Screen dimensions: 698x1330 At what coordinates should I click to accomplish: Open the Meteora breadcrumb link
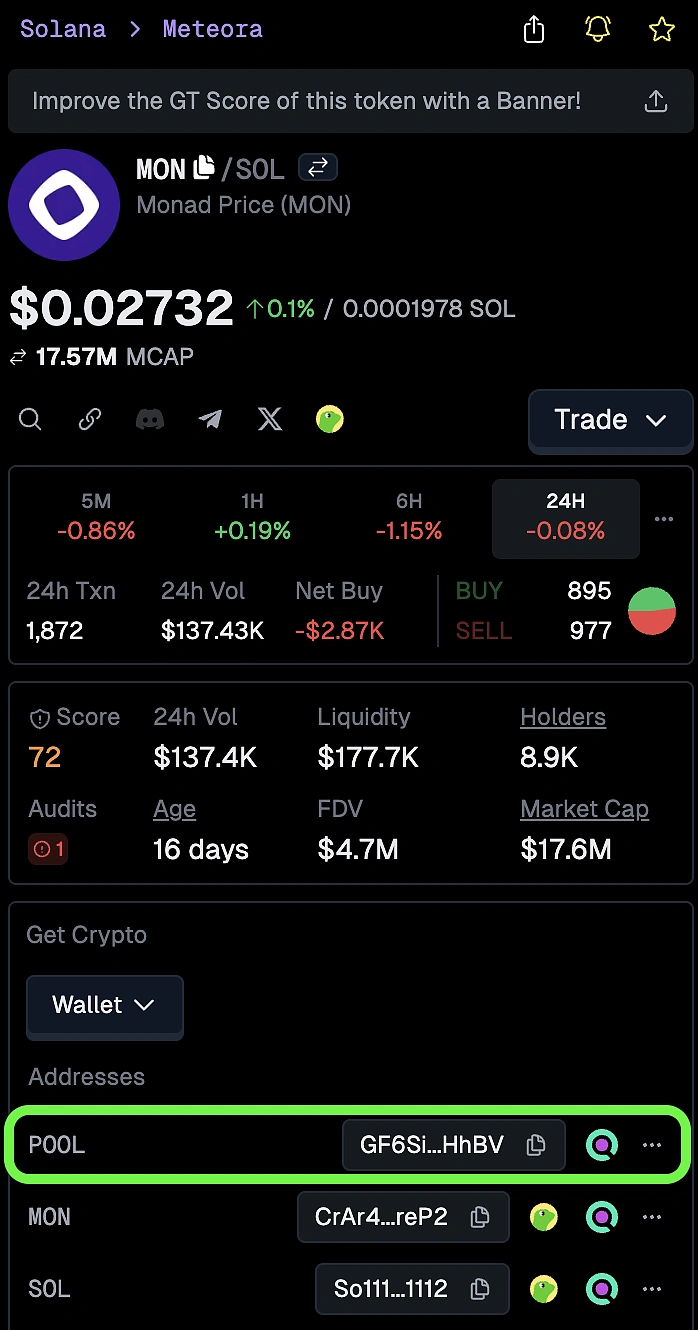[x=212, y=29]
